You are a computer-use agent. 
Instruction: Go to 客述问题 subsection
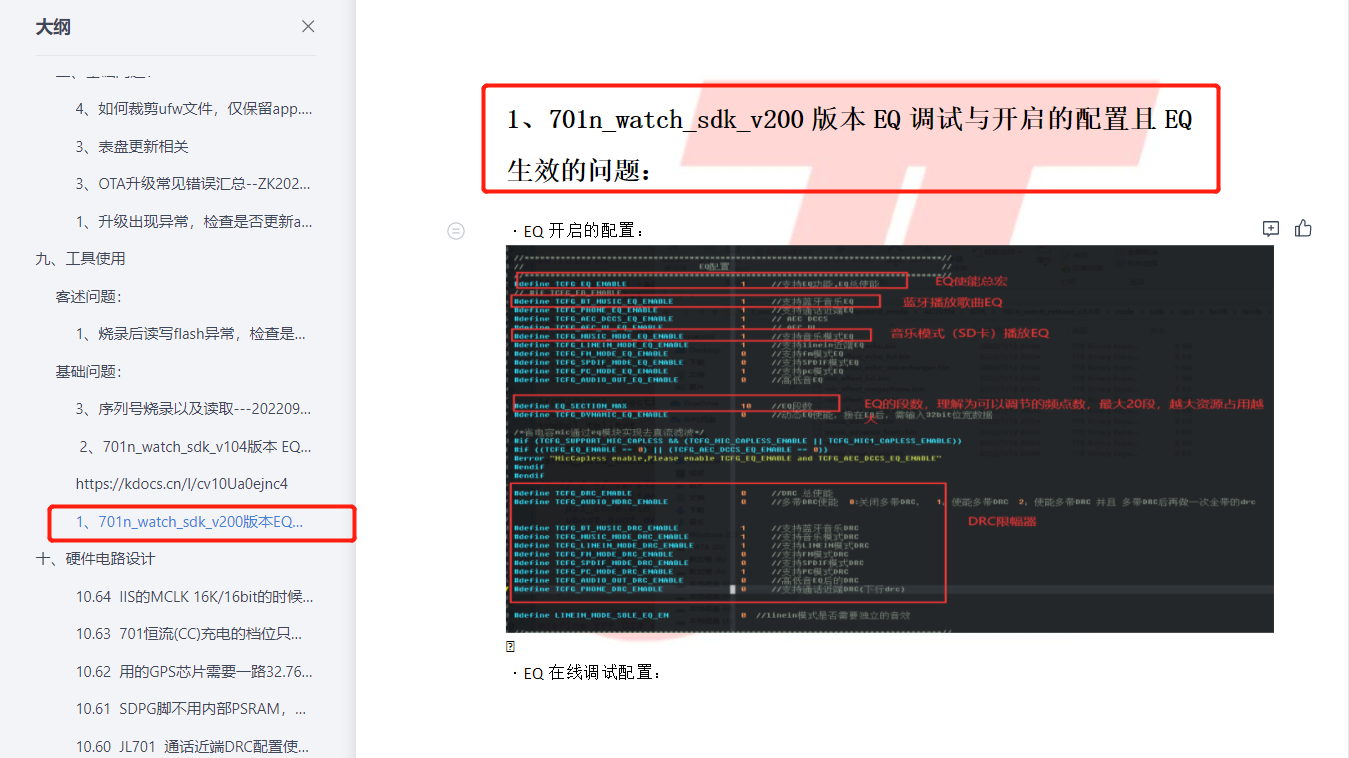click(88, 296)
